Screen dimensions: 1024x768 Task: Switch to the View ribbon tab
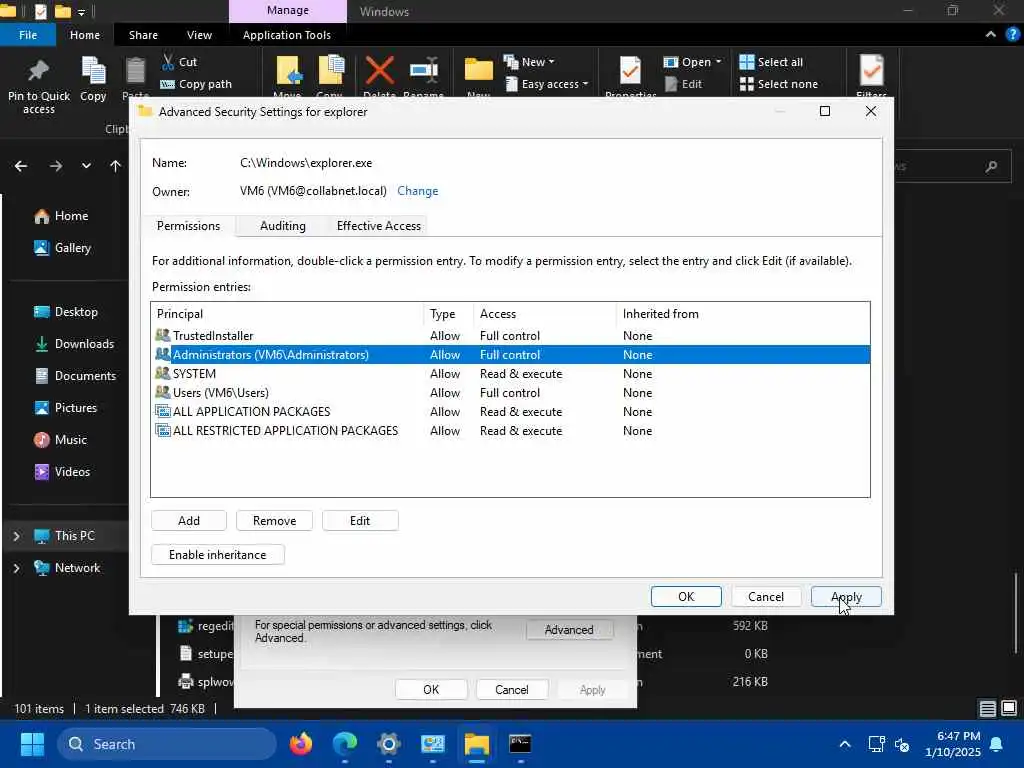tap(199, 35)
